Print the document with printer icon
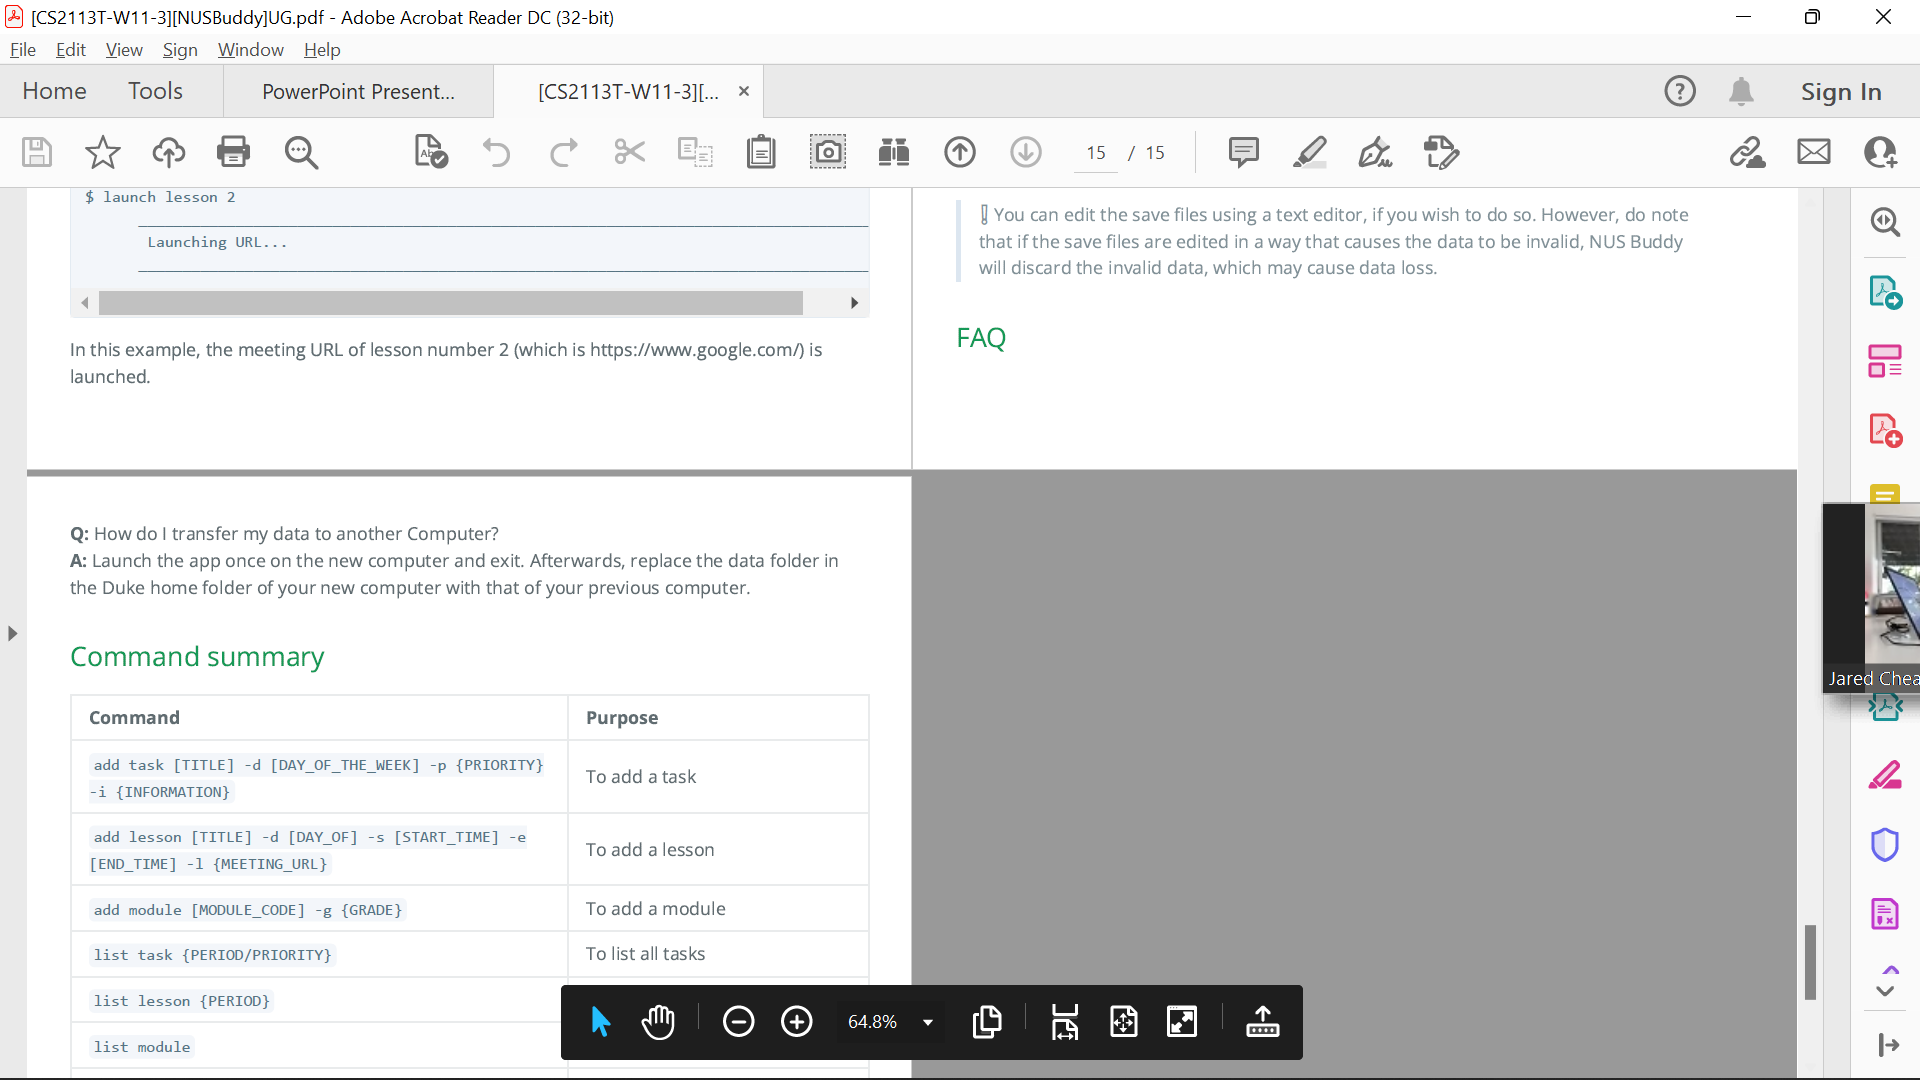This screenshot has height=1080, width=1920. (233, 152)
